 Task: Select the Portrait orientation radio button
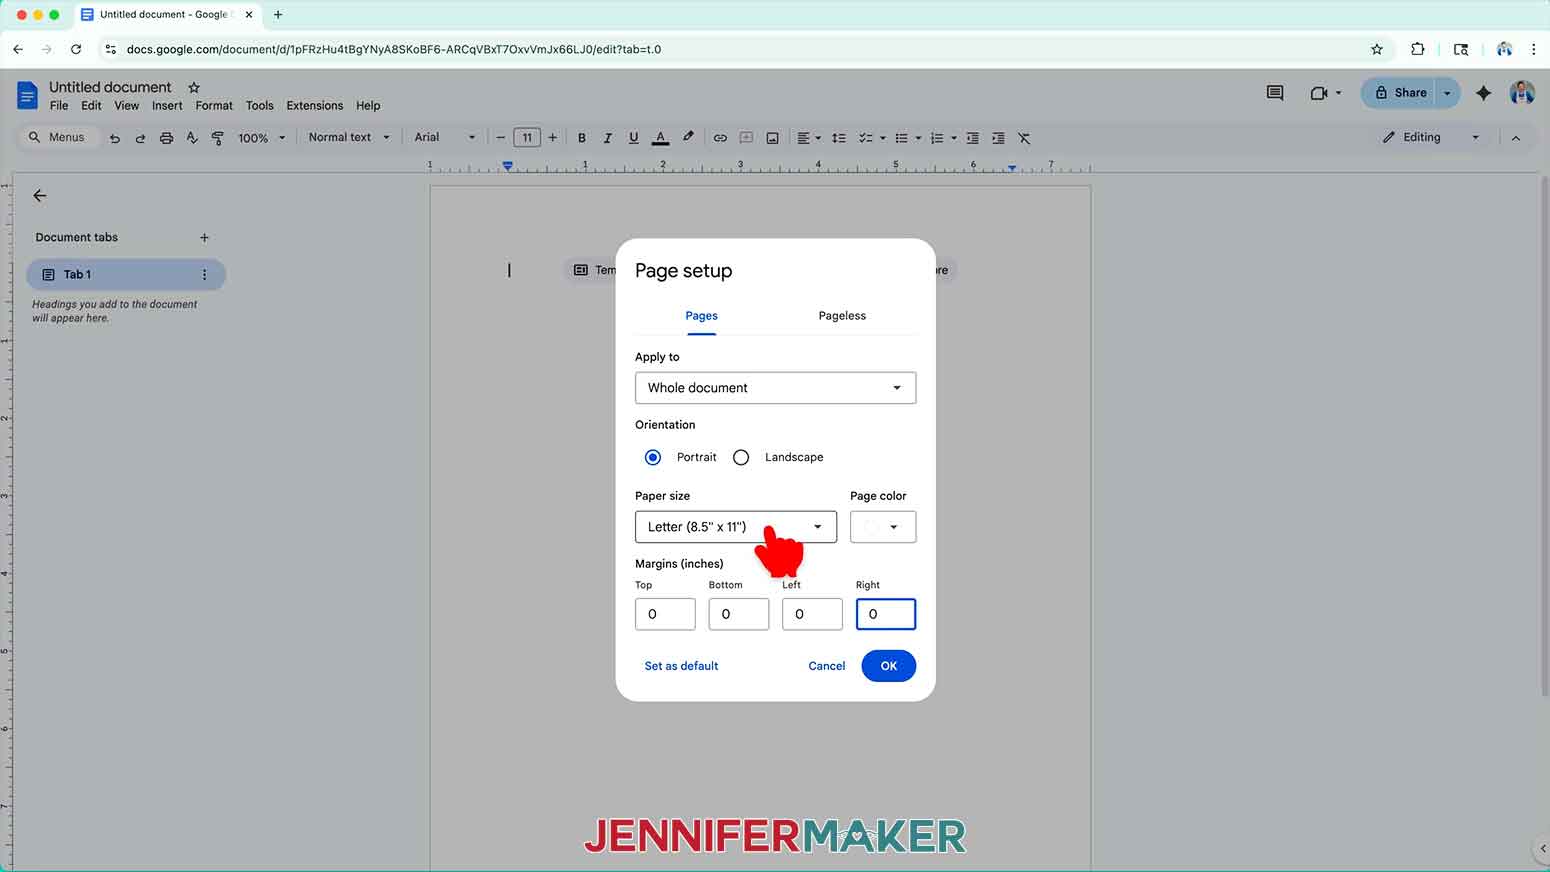click(x=653, y=457)
